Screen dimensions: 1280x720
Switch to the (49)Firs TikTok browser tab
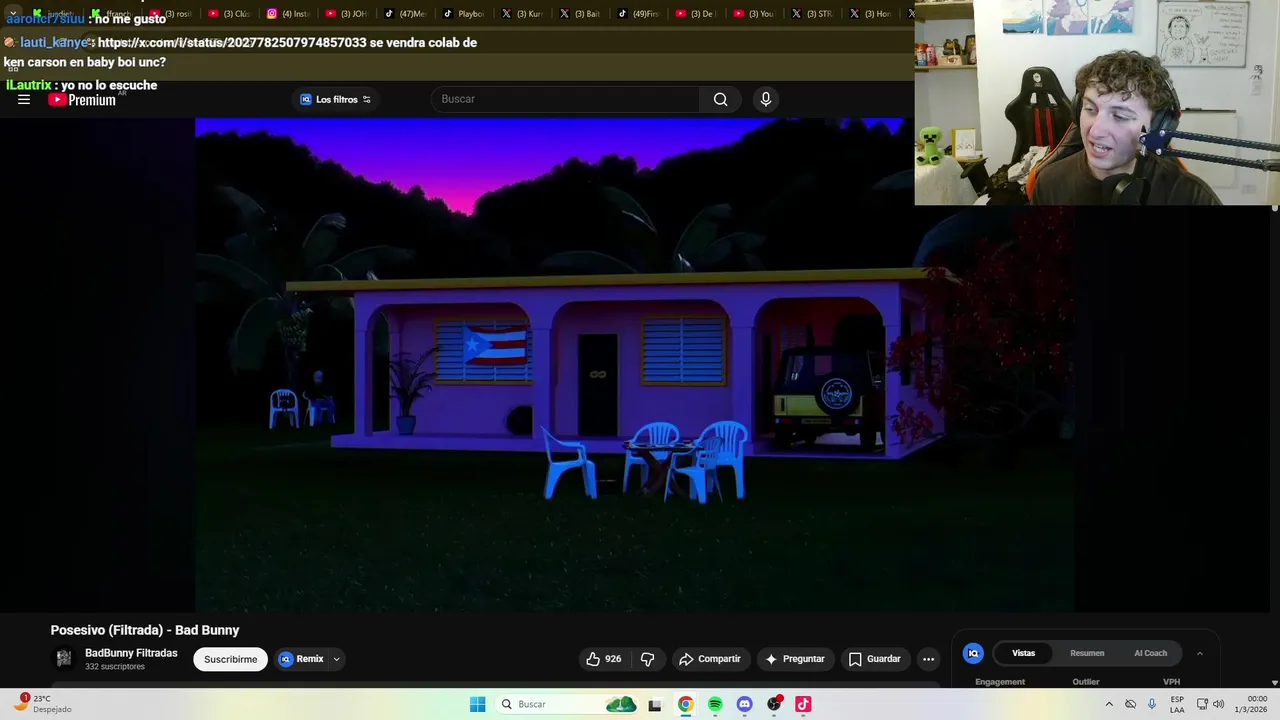click(x=639, y=14)
